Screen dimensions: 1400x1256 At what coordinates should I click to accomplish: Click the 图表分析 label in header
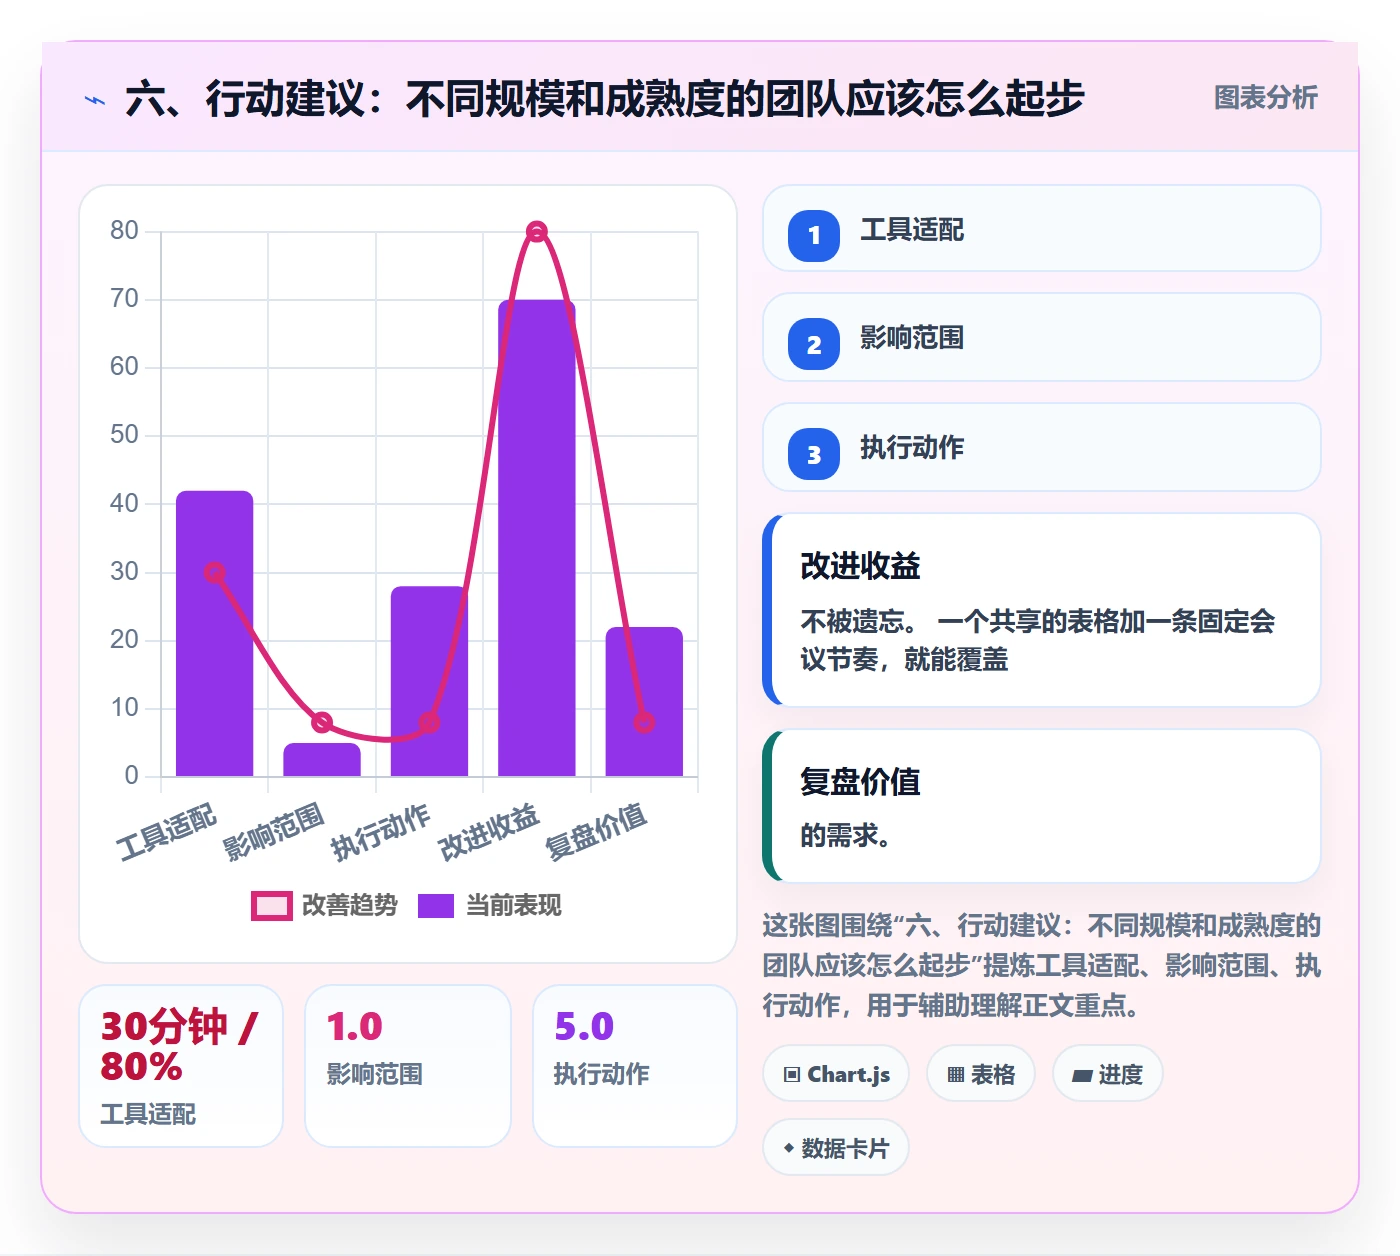click(1265, 98)
